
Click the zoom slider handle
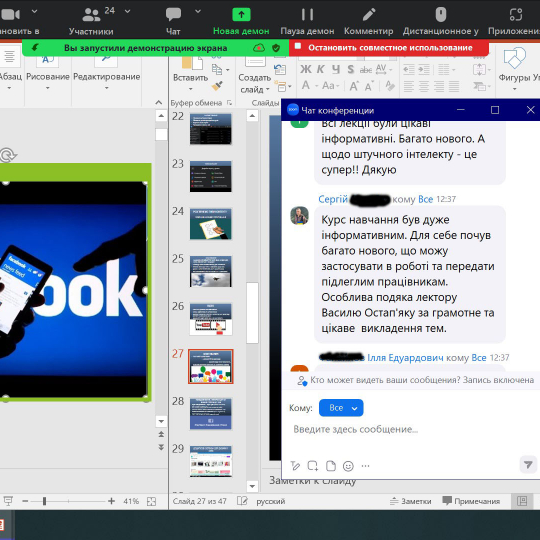[x=44, y=501]
